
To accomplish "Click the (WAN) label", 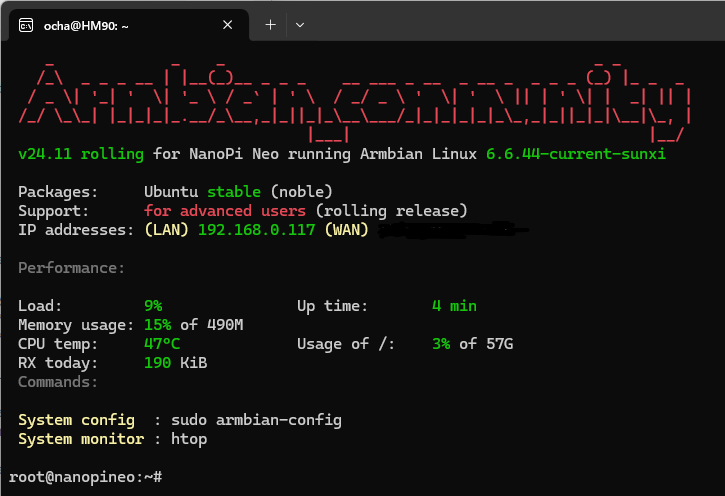I will tap(347, 230).
